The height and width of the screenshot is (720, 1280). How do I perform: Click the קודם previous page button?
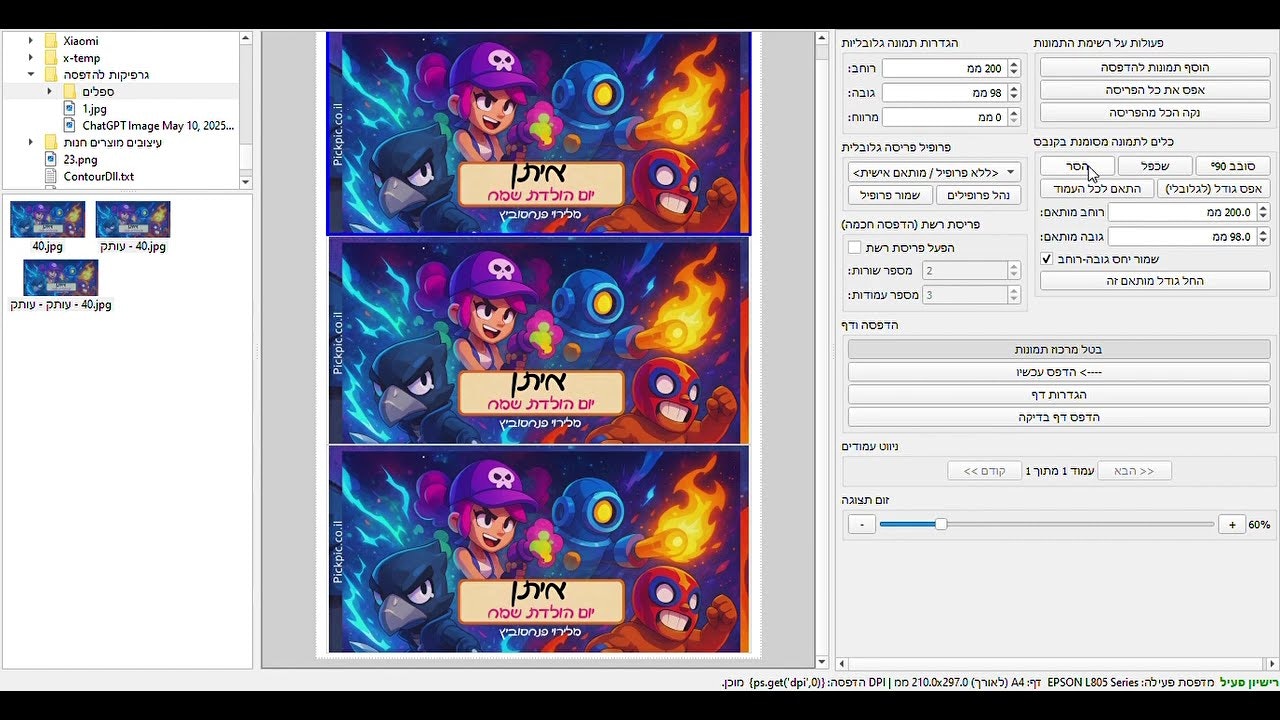point(984,471)
